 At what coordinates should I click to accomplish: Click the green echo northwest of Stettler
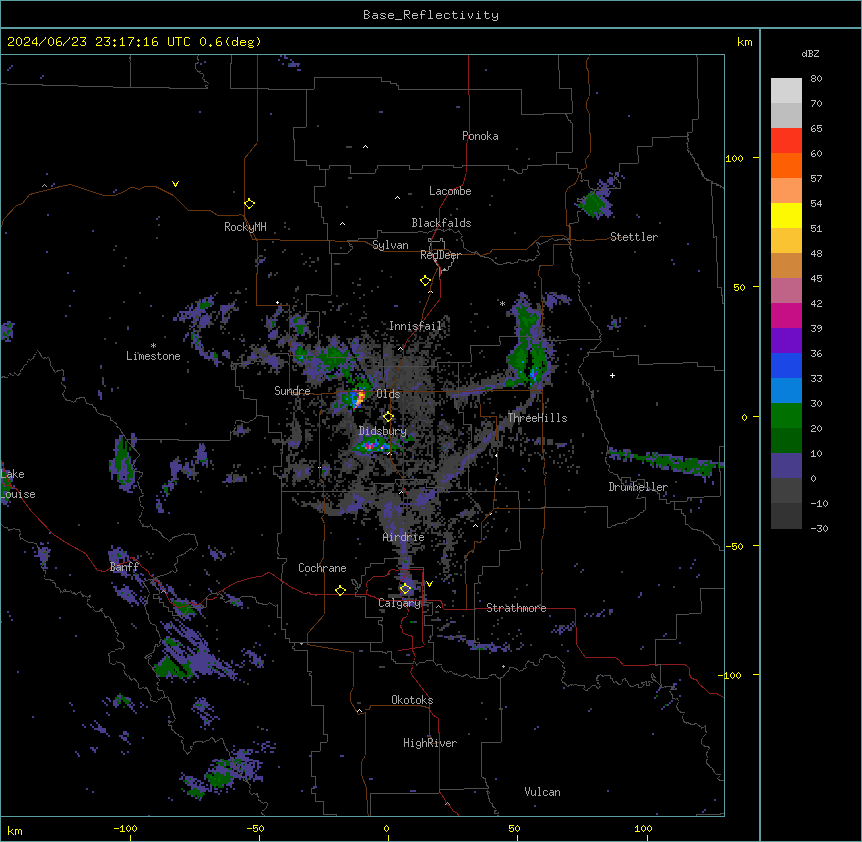click(x=594, y=203)
